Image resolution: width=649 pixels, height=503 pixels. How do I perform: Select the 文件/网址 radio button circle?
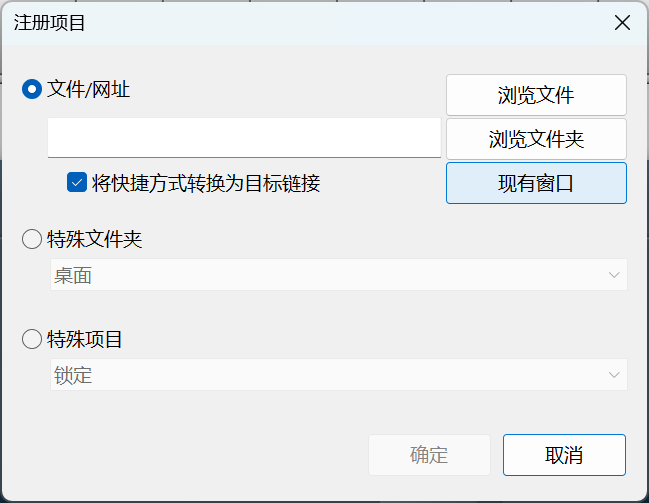(x=33, y=90)
